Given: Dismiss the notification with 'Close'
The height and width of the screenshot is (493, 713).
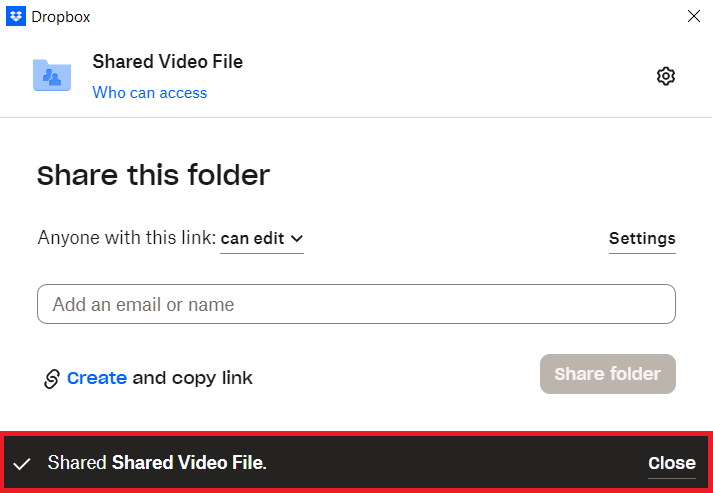Looking at the screenshot, I should 671,463.
